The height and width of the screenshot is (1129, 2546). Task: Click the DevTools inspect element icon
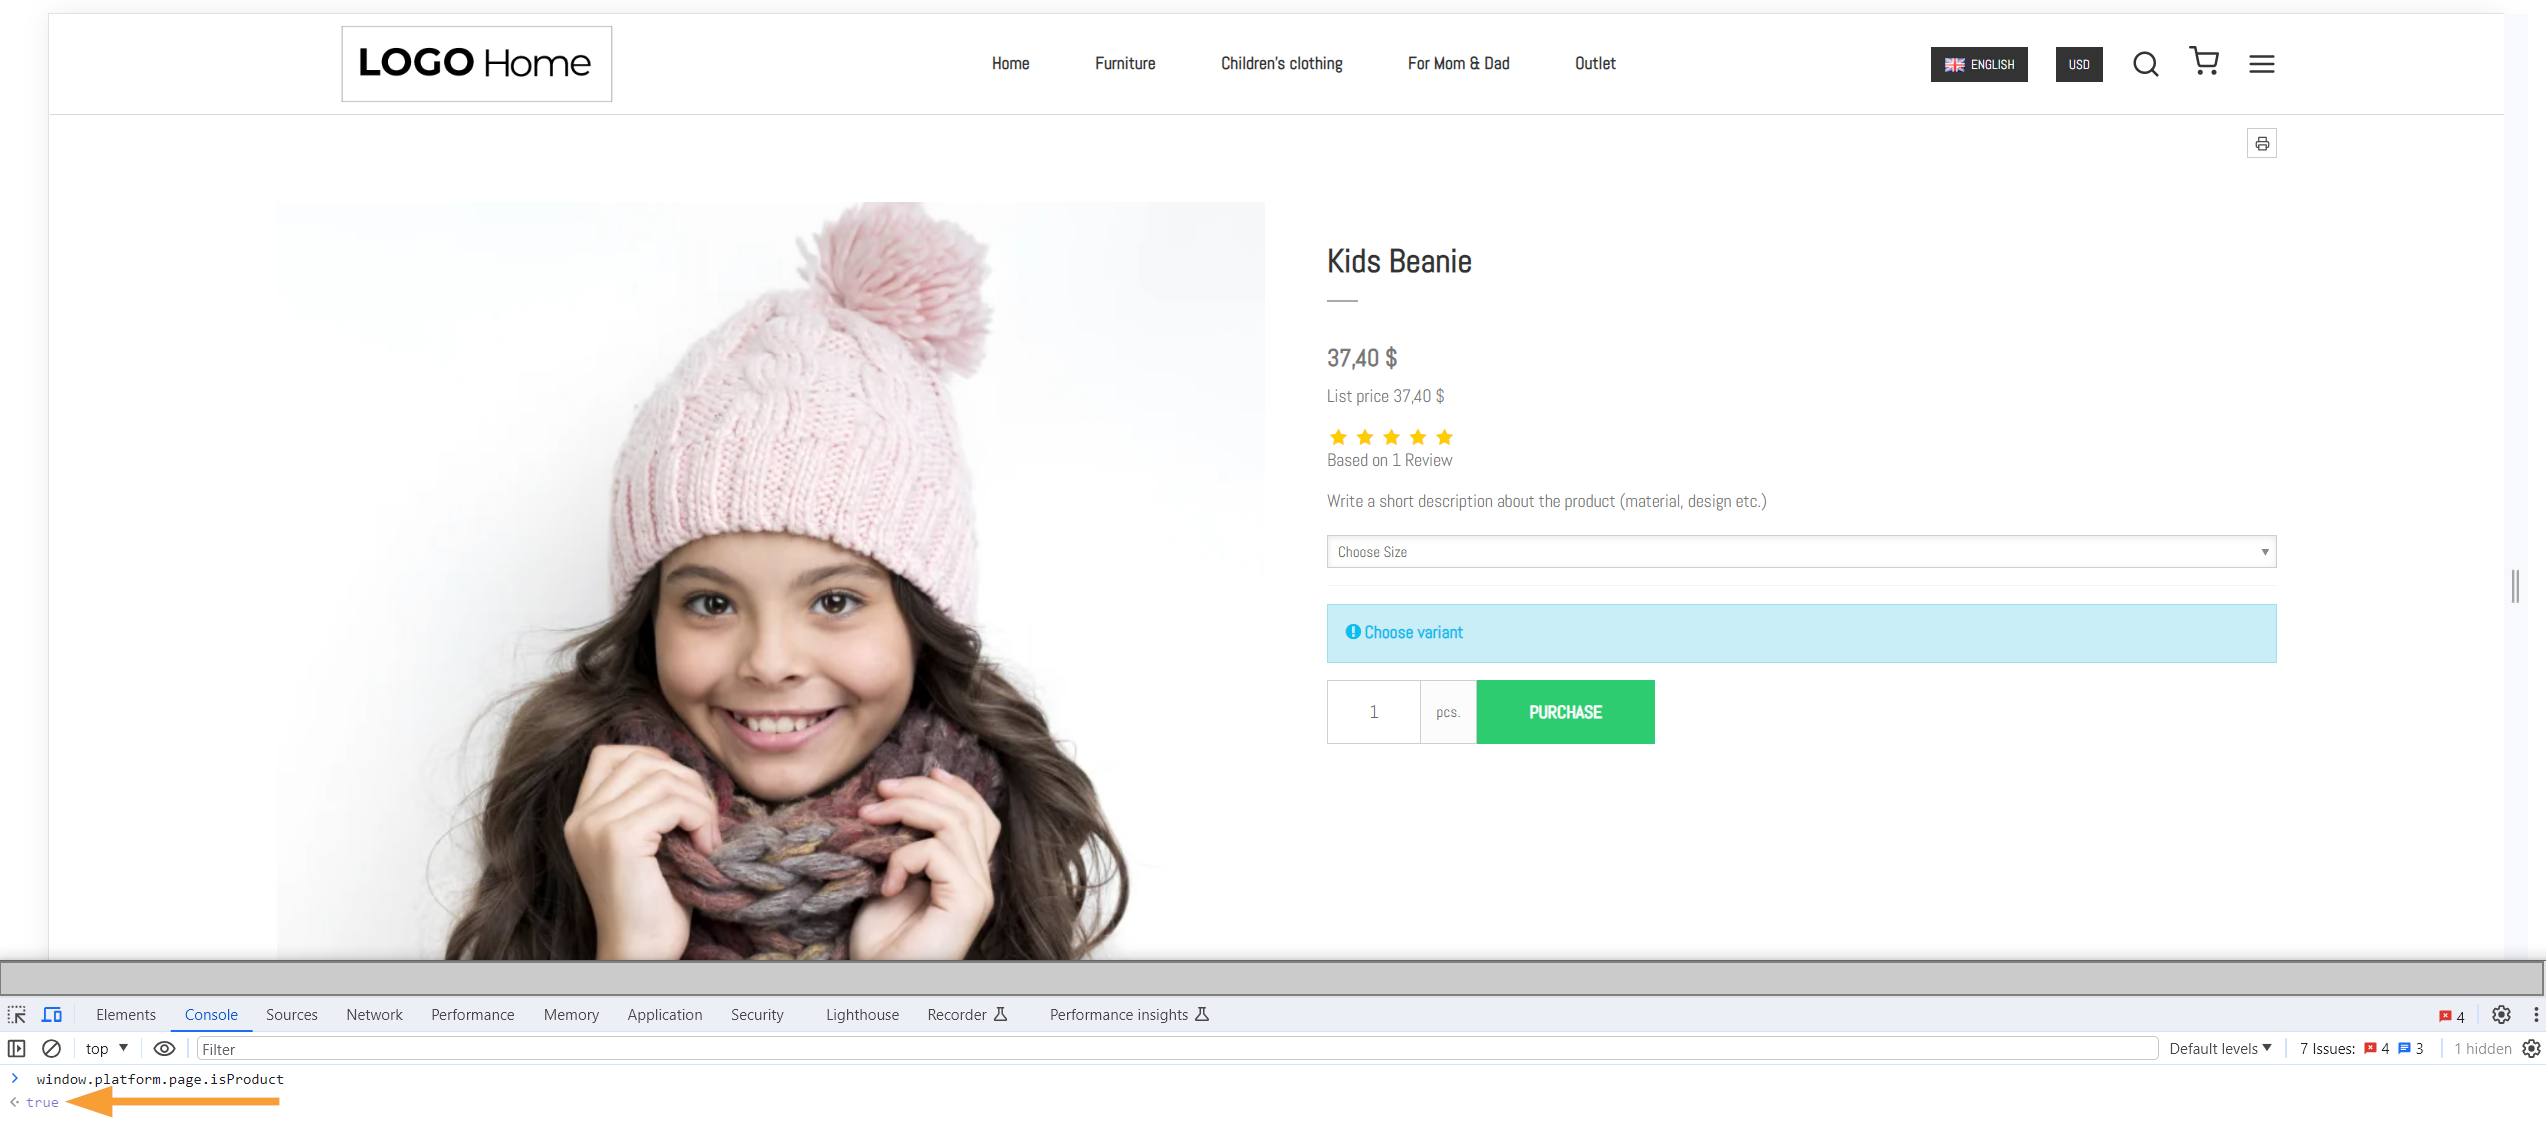[x=19, y=1014]
